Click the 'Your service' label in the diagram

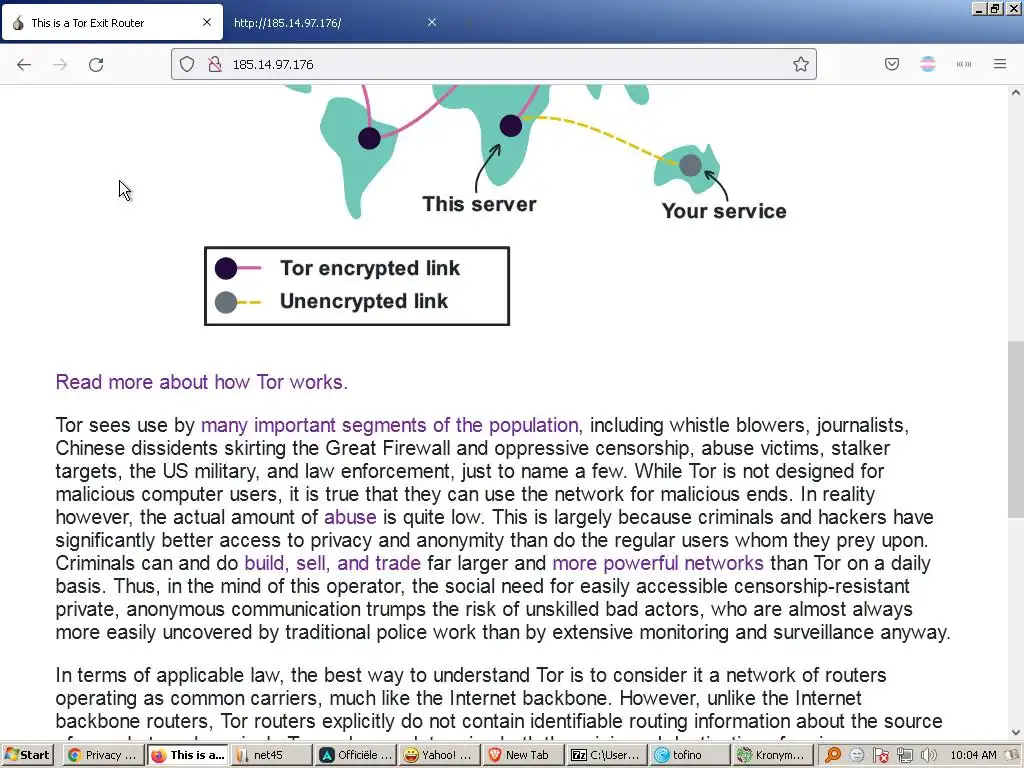(x=724, y=211)
